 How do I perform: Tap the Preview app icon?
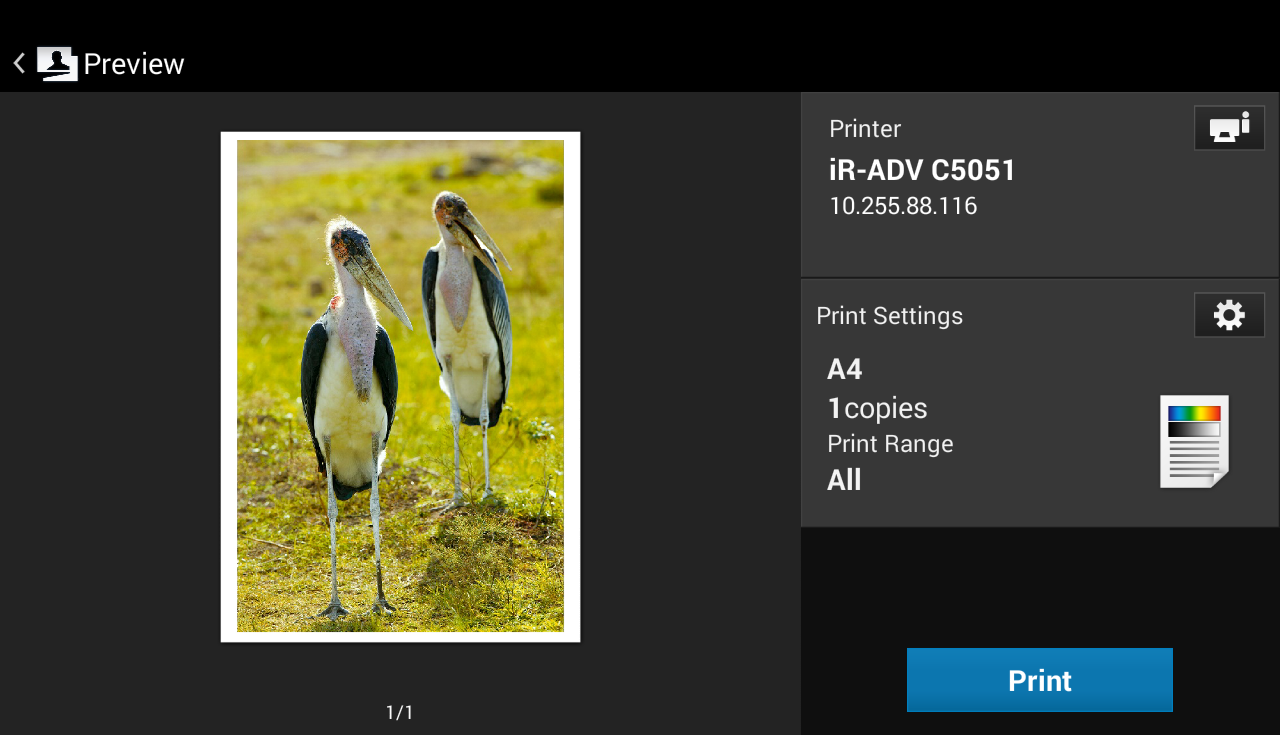57,64
